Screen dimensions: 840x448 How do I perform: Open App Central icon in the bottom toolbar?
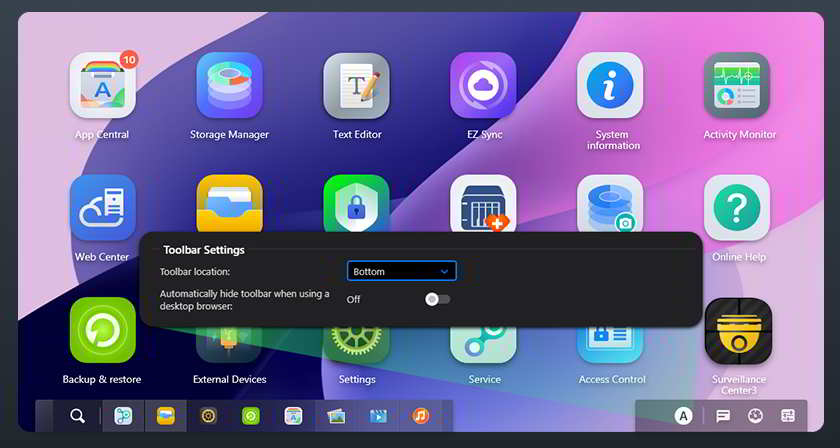point(293,416)
